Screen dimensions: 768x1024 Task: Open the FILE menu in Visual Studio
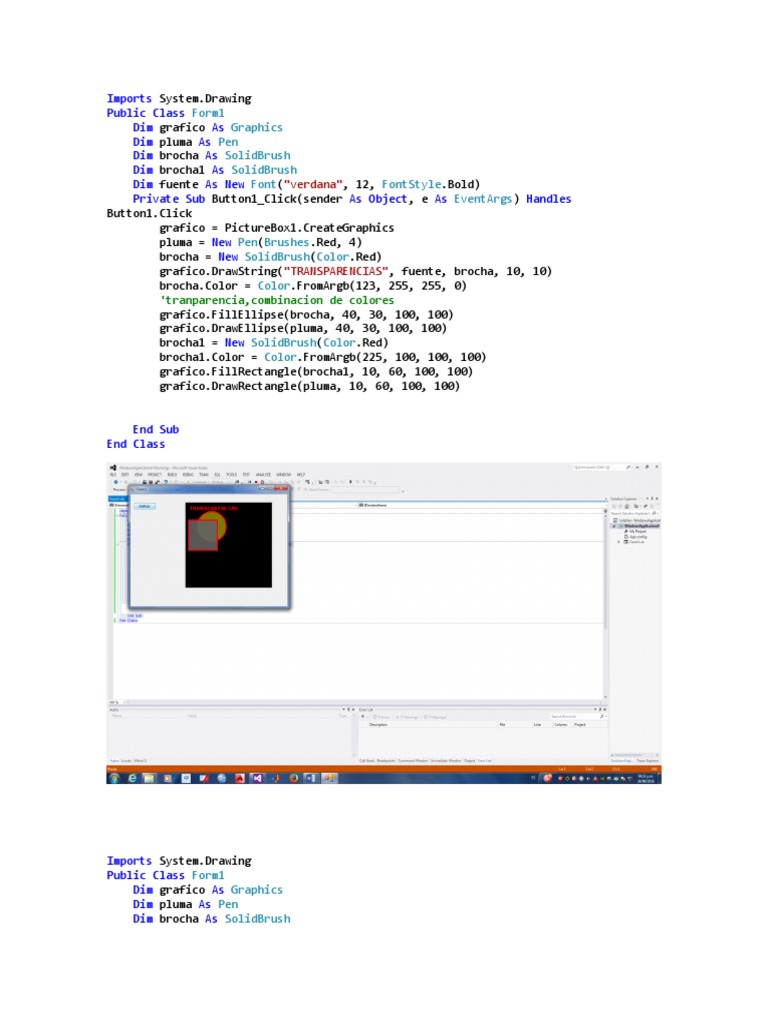point(112,475)
